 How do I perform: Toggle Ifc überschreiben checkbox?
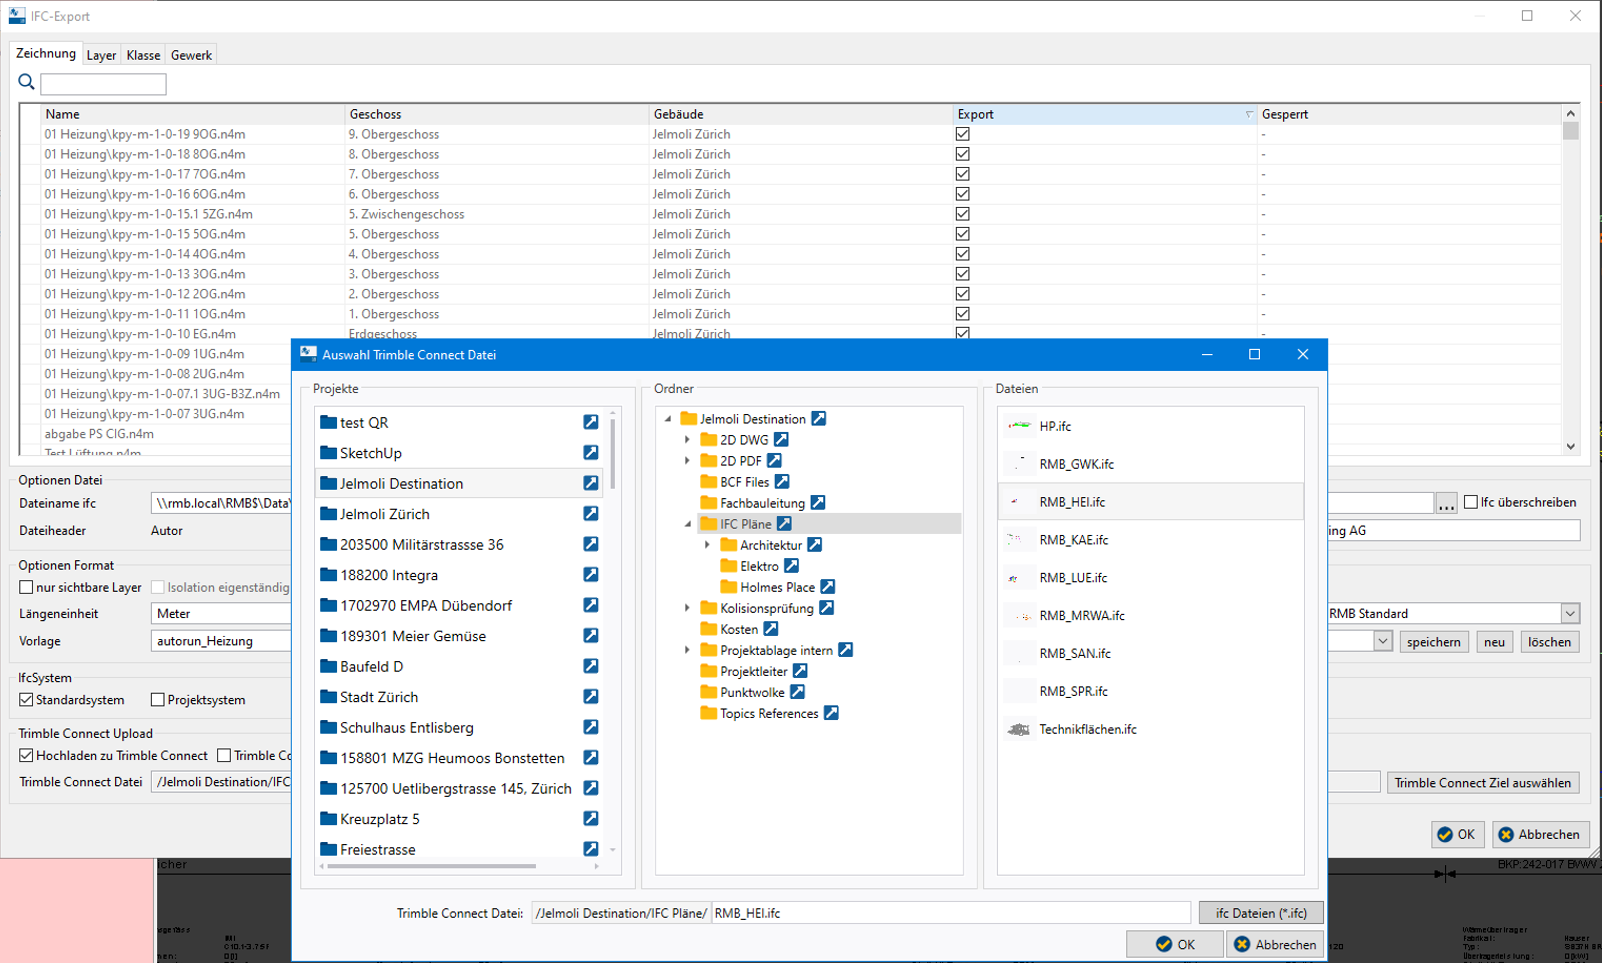pyautogui.click(x=1471, y=502)
